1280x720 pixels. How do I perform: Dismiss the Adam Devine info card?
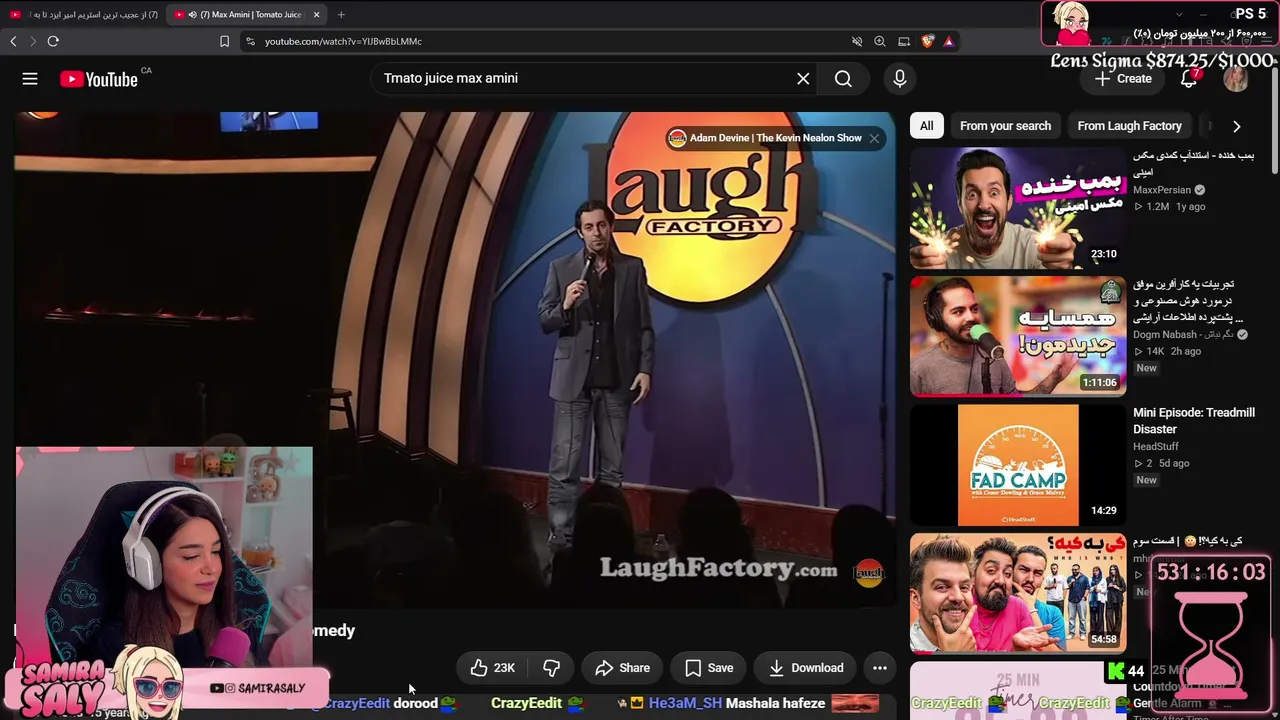point(874,138)
